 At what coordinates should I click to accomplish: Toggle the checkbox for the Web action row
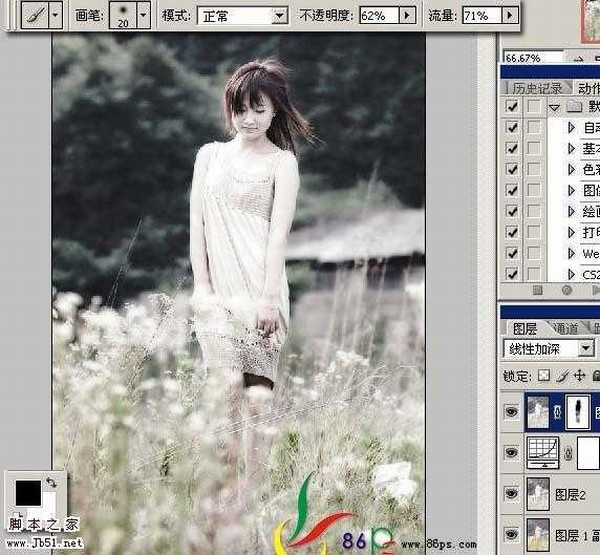click(x=513, y=253)
